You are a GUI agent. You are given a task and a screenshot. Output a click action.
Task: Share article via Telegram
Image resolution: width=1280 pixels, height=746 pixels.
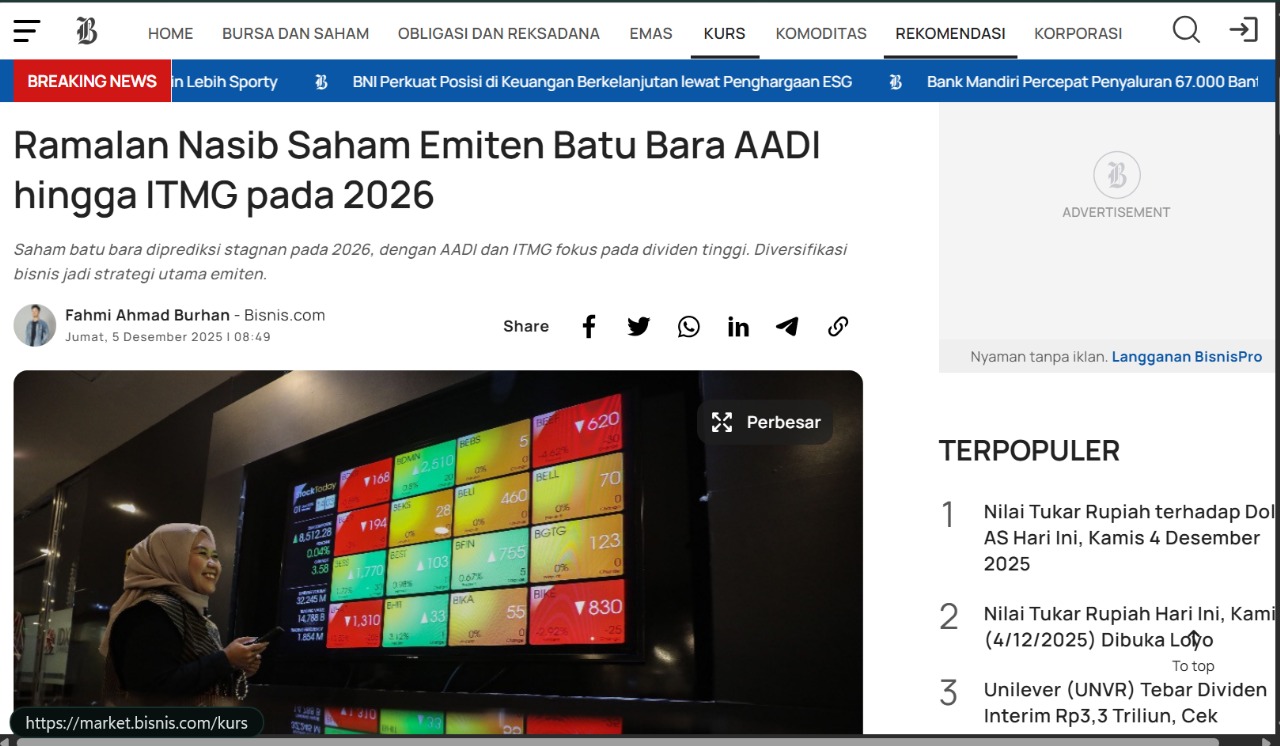[x=787, y=327]
